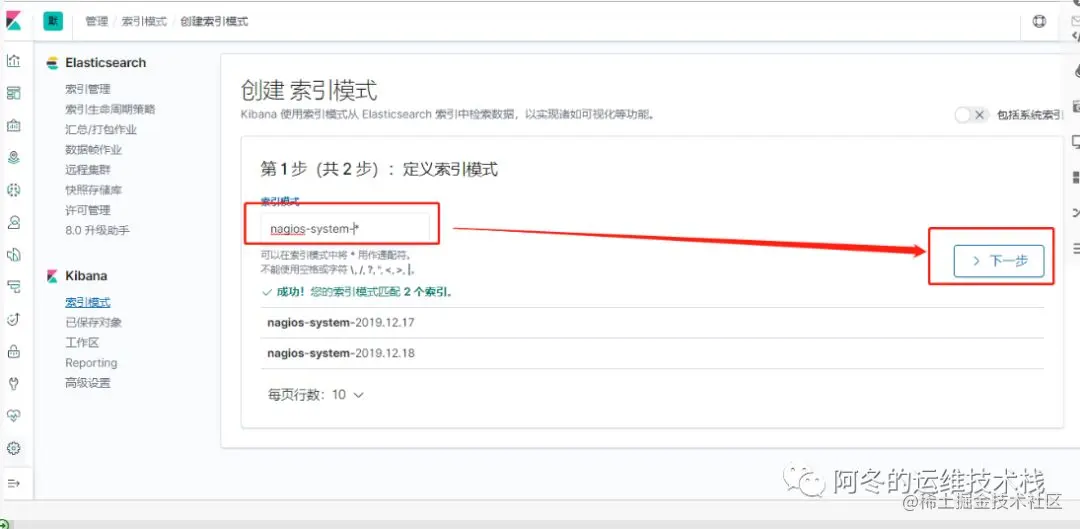Expand the sidebar with the bottom arrow icon
The height and width of the screenshot is (529, 1080).
tap(13, 483)
